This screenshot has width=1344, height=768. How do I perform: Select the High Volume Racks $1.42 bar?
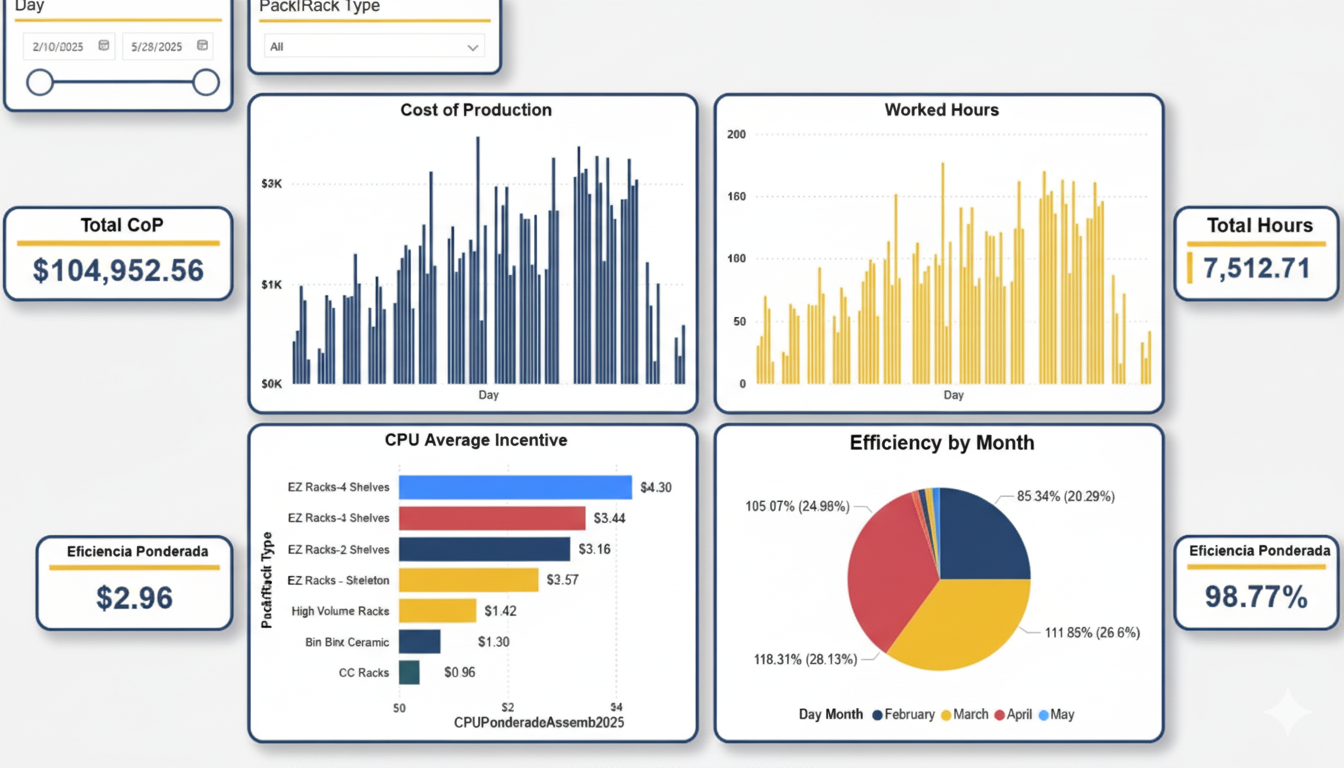click(x=437, y=610)
